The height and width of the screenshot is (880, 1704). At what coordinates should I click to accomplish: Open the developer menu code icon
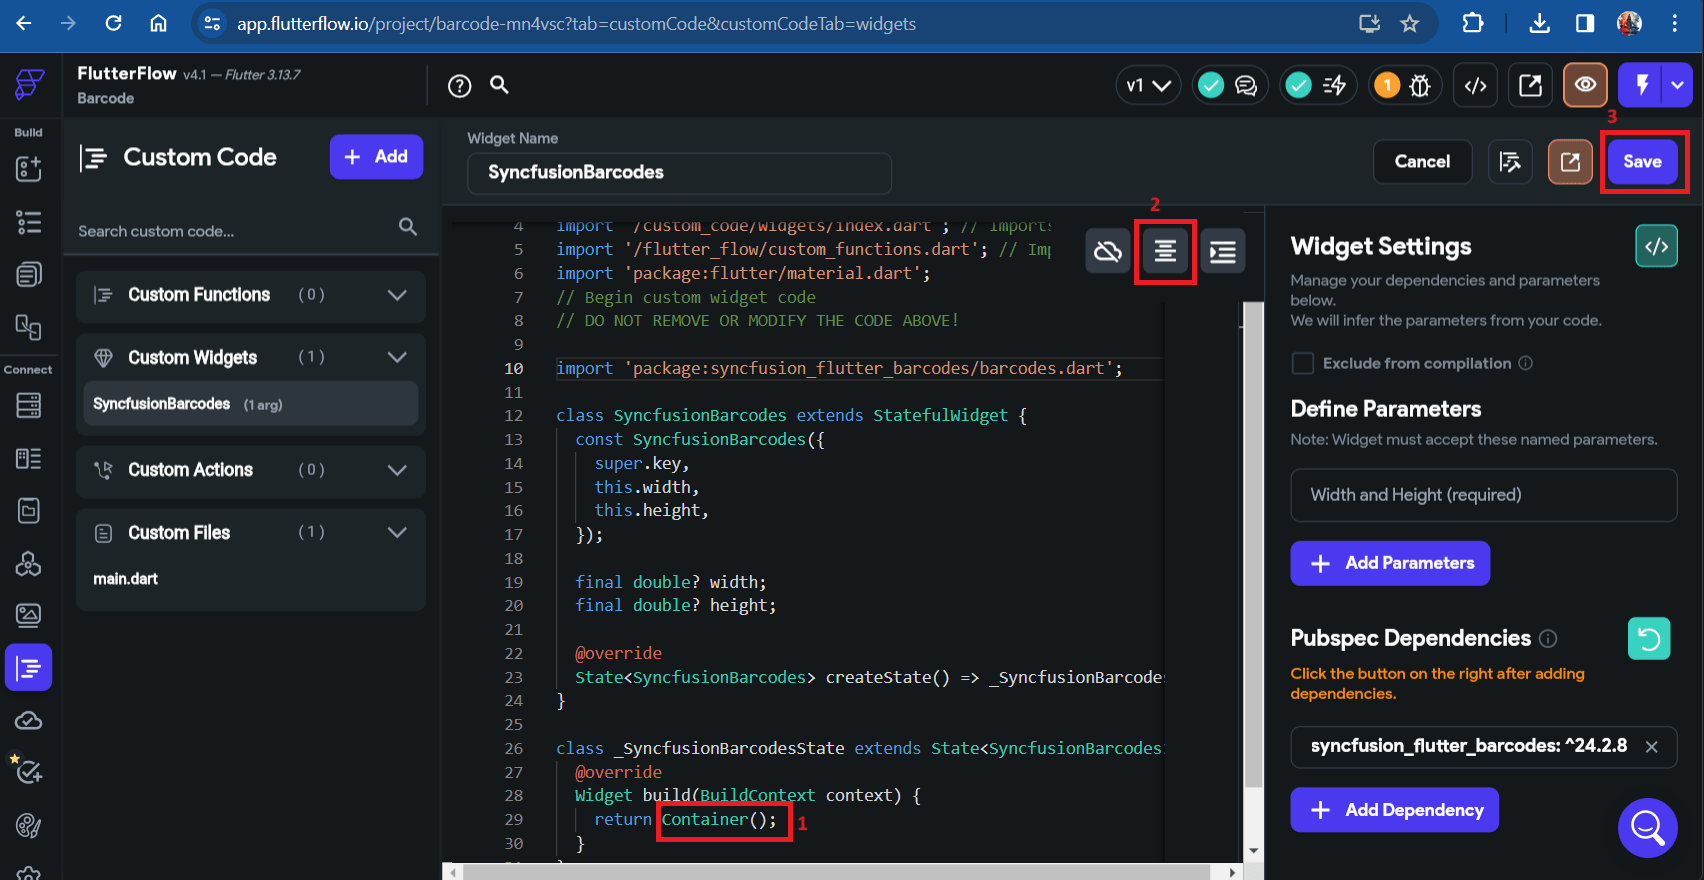pyautogui.click(x=1475, y=86)
